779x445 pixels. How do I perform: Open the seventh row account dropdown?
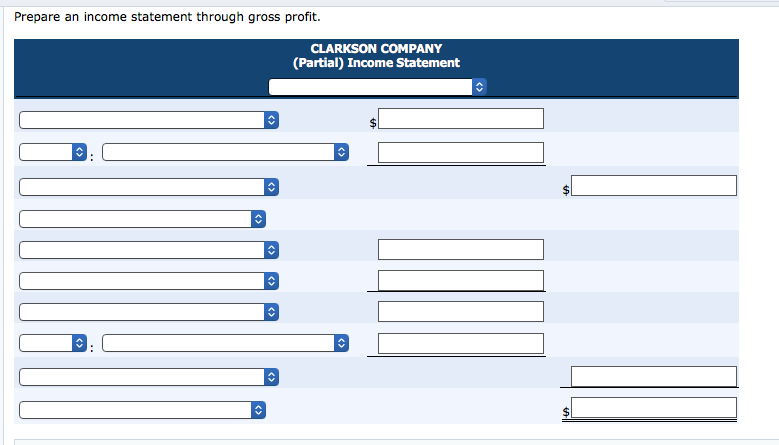149,312
